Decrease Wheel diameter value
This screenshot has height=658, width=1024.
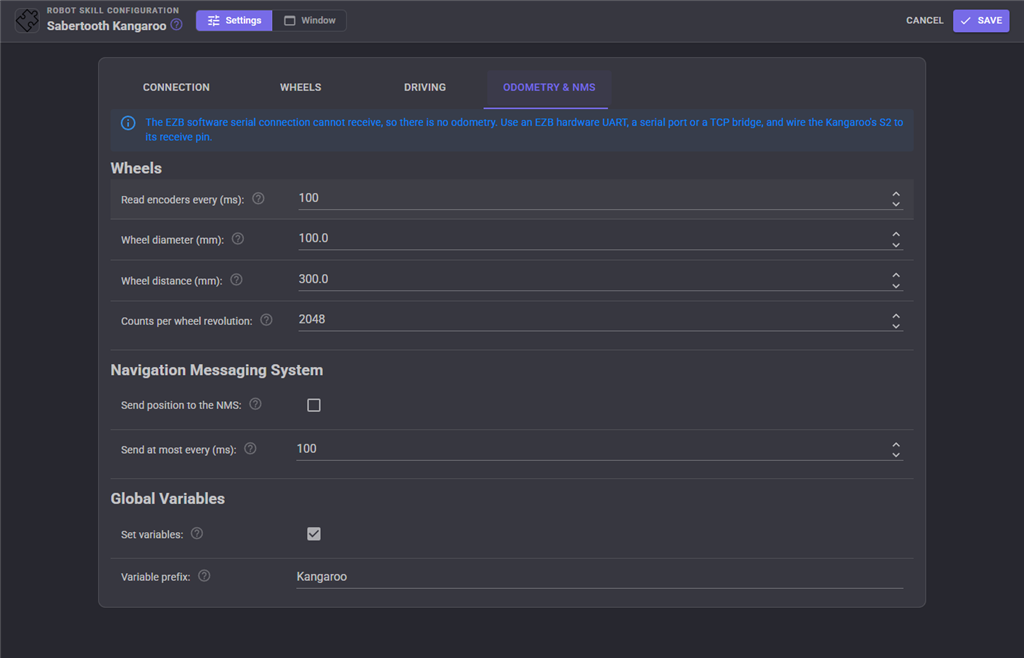coord(896,244)
